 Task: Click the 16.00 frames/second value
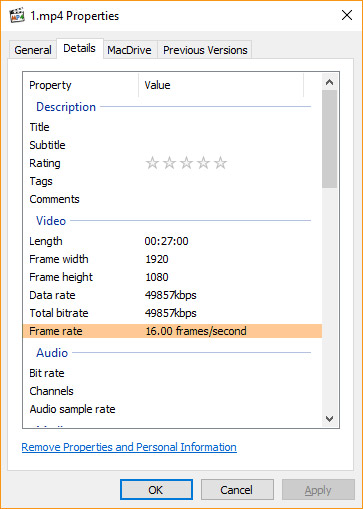(x=196, y=331)
